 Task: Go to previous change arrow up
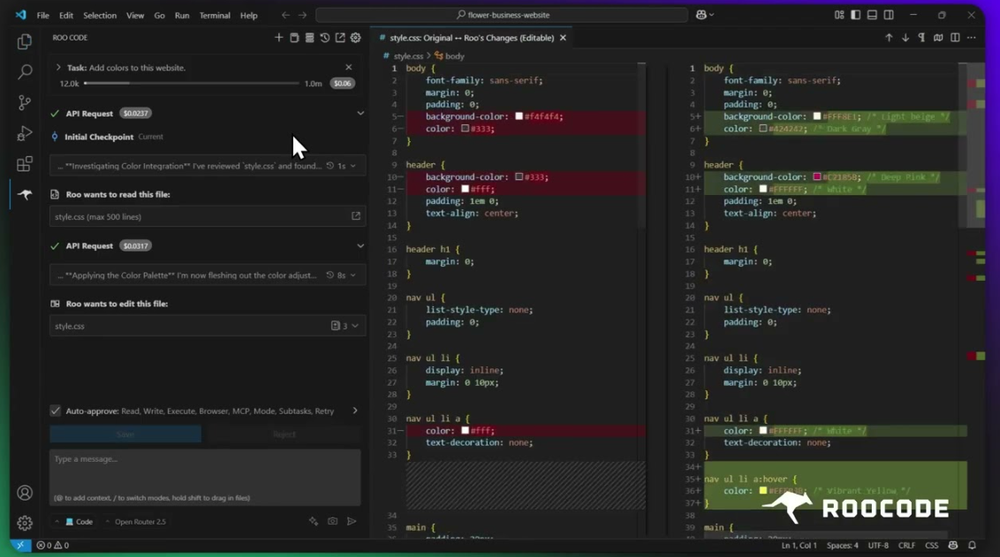point(888,38)
